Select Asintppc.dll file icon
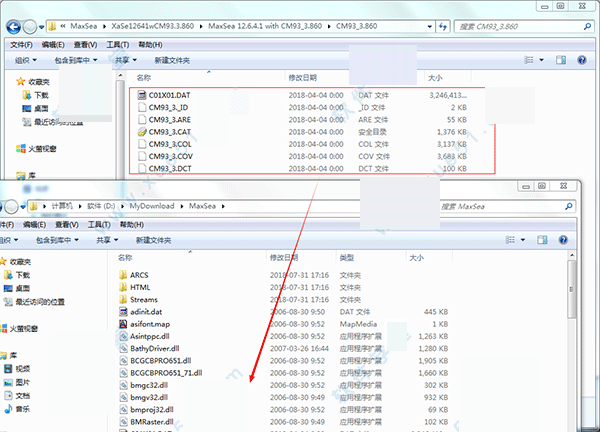Screen dimensions: 600x432 (123, 336)
